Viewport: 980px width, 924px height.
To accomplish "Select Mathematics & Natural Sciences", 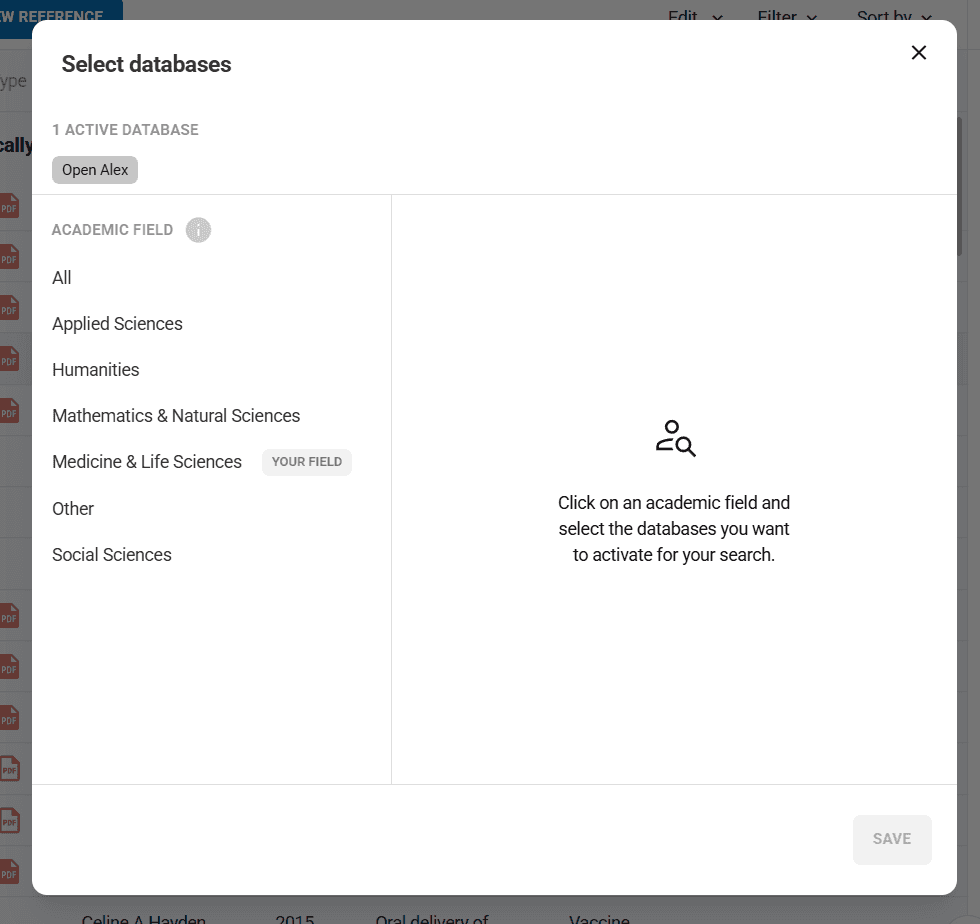I will [176, 416].
